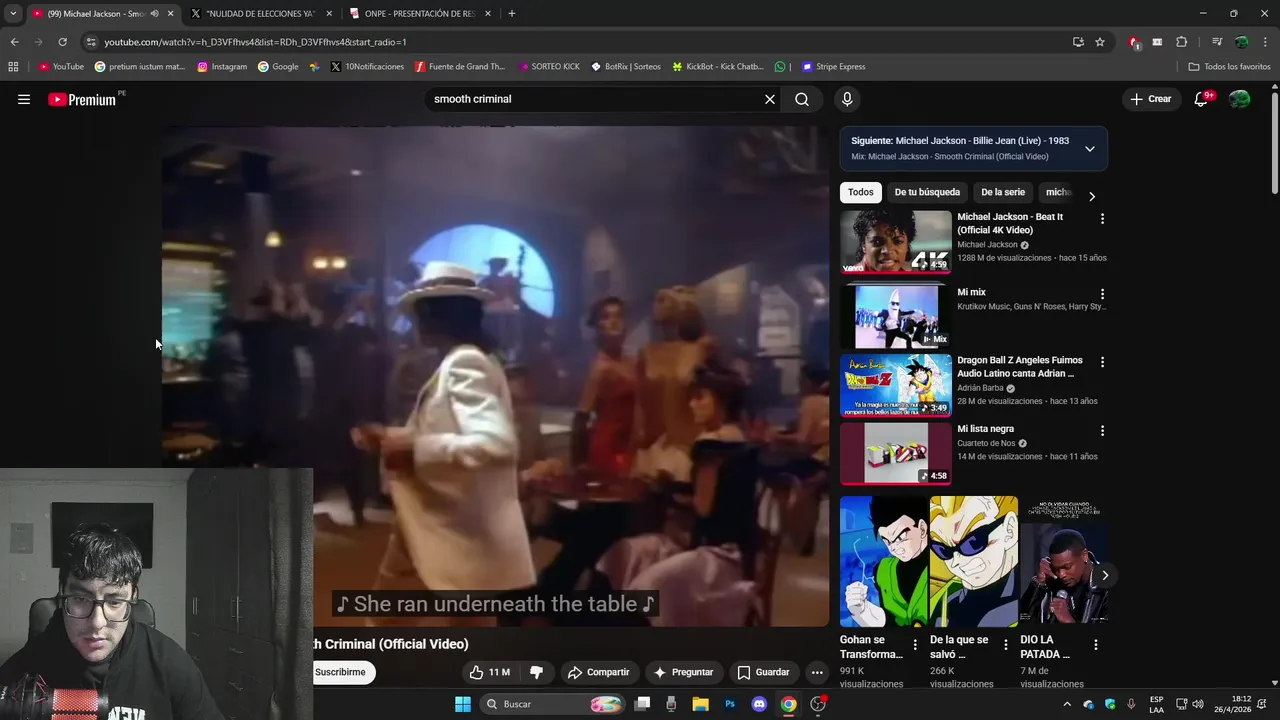Open 'Todos los favoritos' bookmarks folder

click(1229, 66)
